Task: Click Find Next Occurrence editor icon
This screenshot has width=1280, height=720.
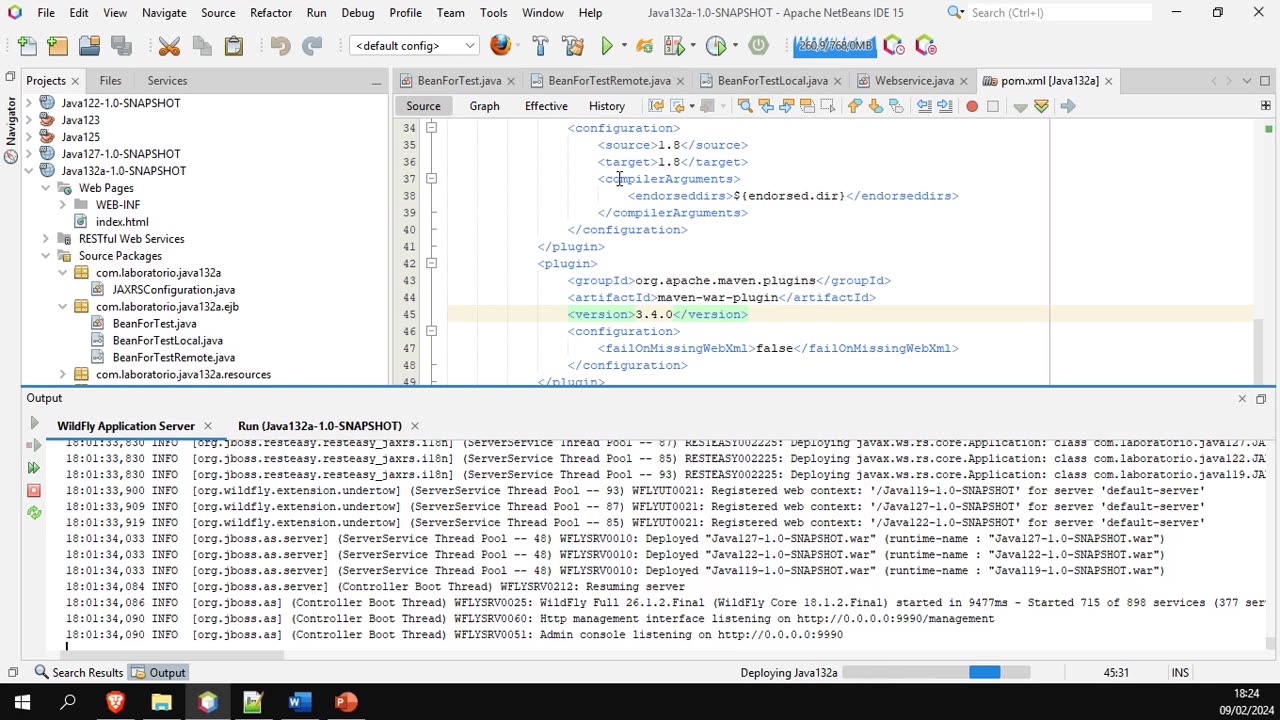Action: [786, 106]
